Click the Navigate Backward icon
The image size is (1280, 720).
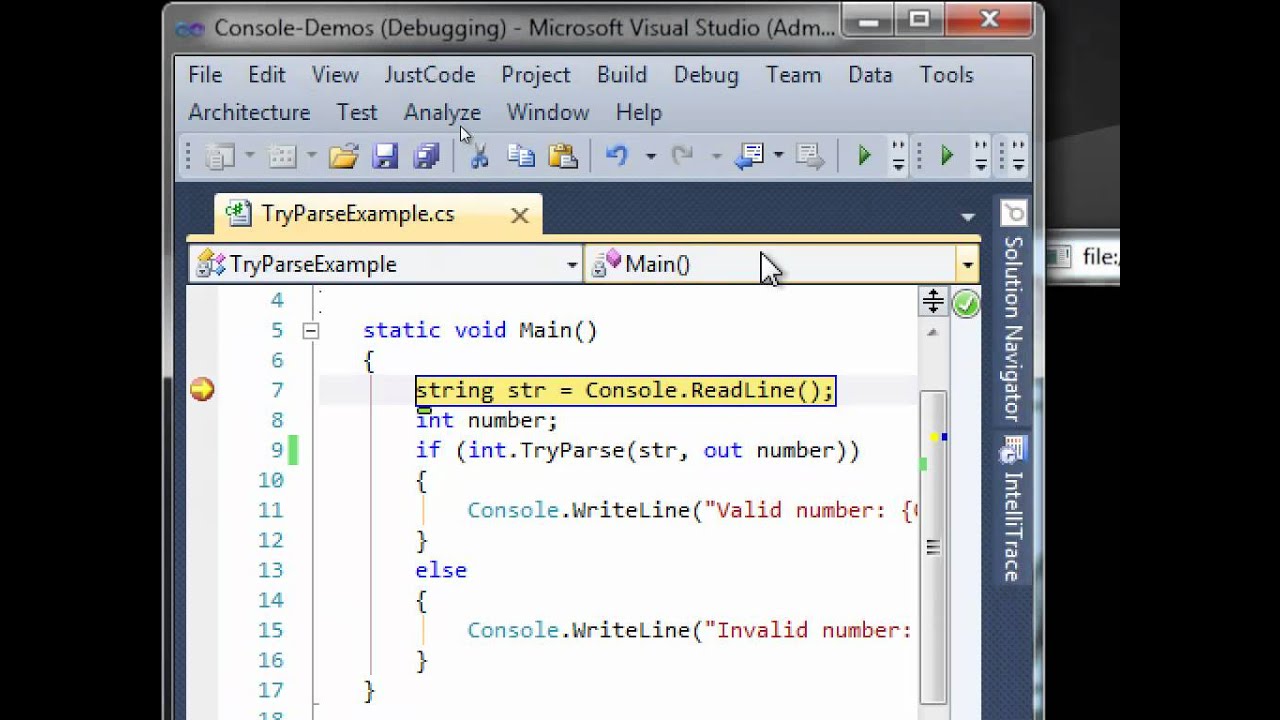(x=749, y=156)
